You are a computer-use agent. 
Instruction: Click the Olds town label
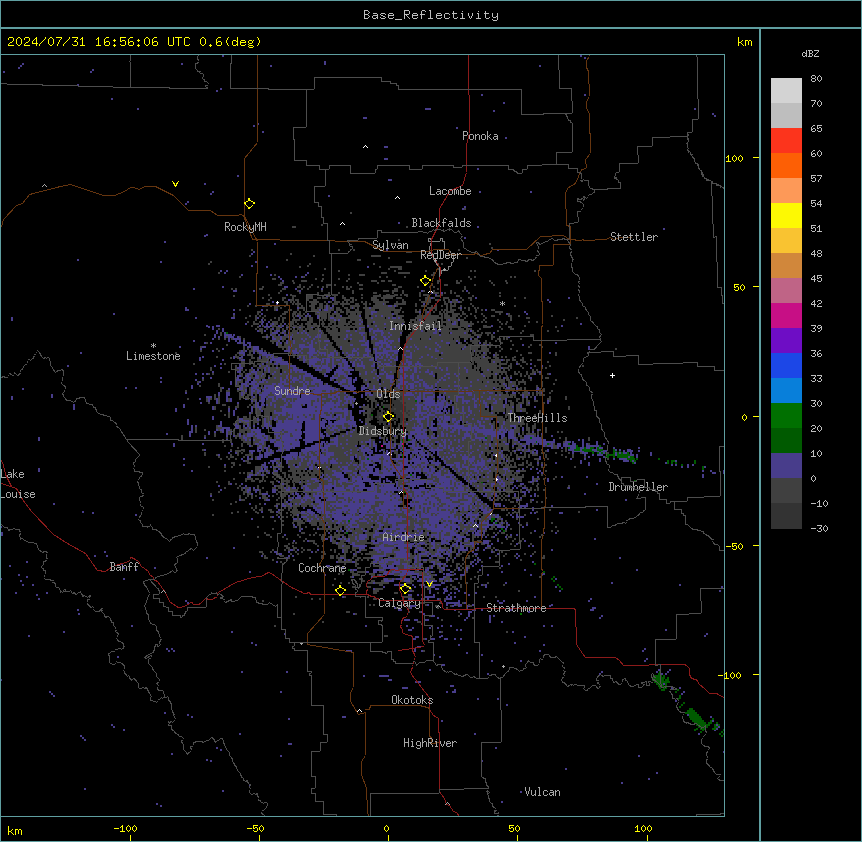(x=388, y=394)
